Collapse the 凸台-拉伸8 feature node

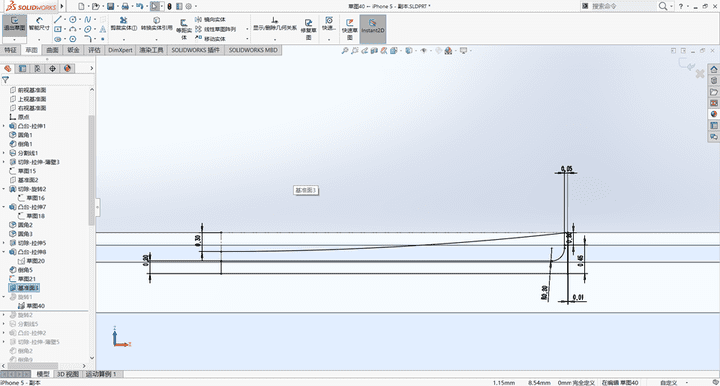coord(4,252)
